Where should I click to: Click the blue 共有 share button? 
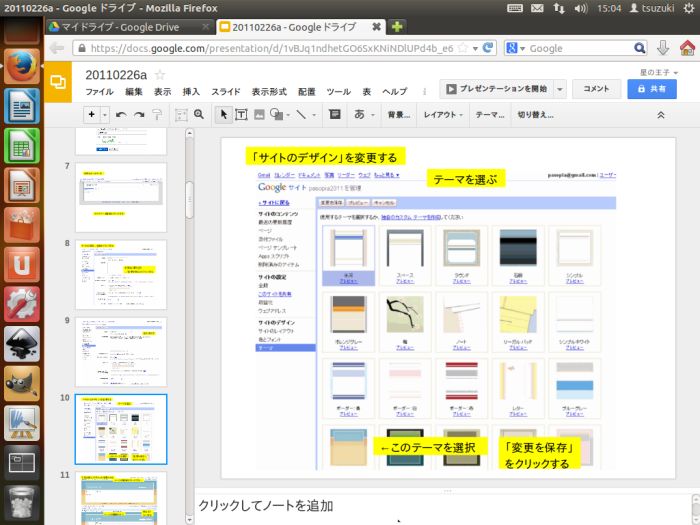(x=651, y=89)
